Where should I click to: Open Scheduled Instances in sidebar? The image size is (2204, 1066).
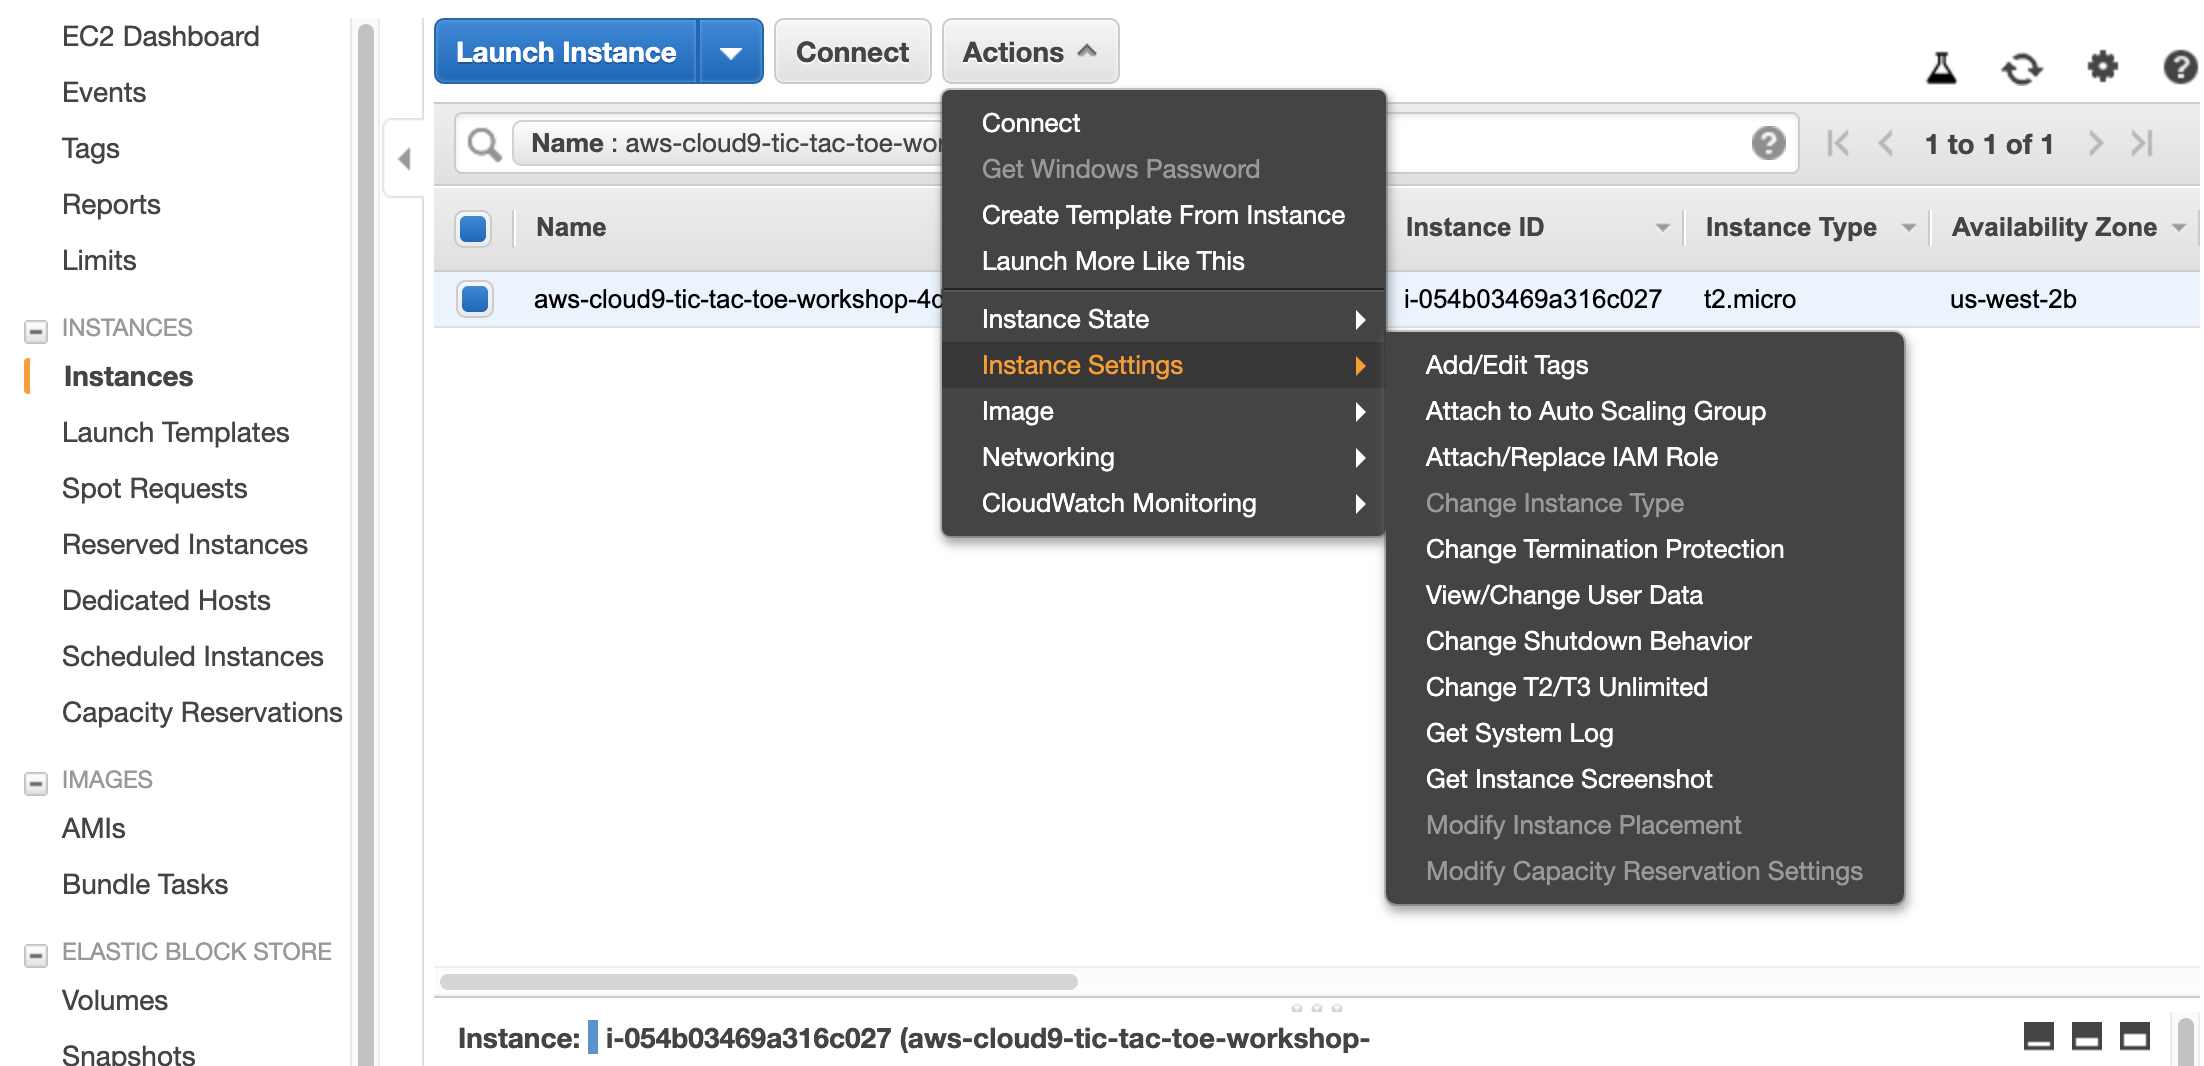pos(193,657)
